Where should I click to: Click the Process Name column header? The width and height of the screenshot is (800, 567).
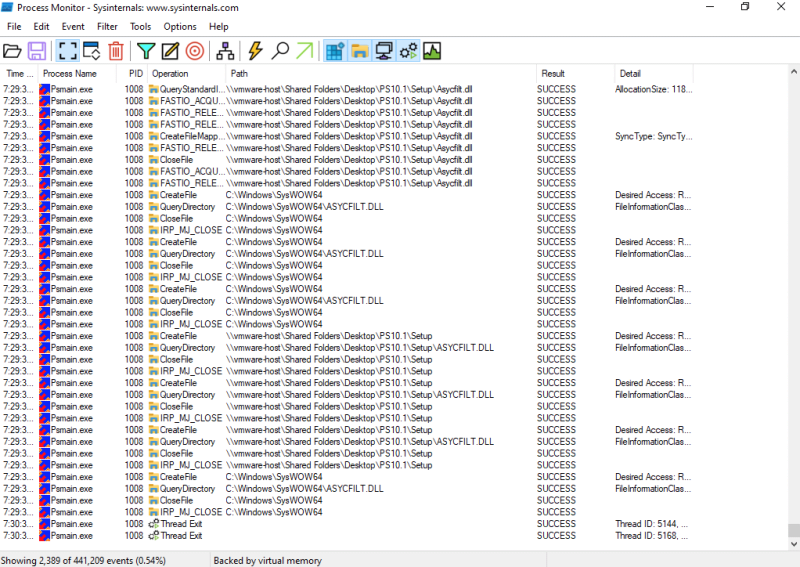pyautogui.click(x=77, y=73)
